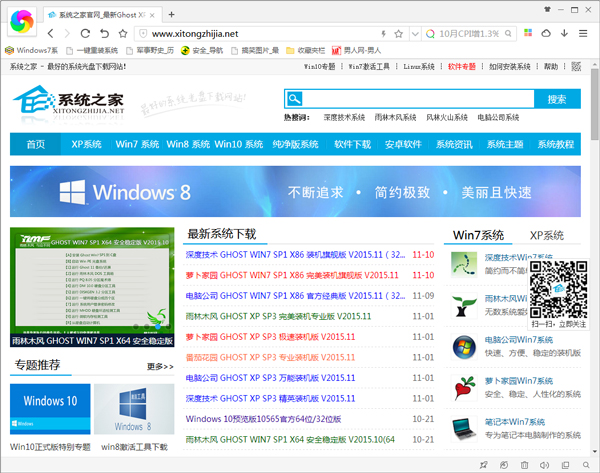Click the status bar trash icon

click(524, 465)
